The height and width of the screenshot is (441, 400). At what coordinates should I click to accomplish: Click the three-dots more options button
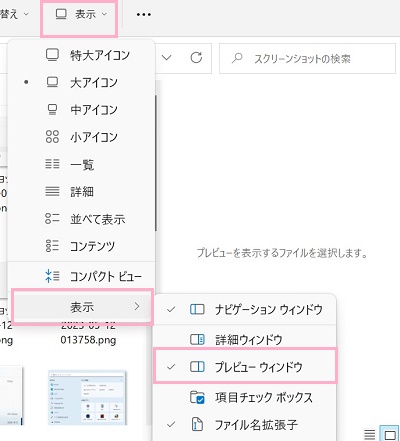(144, 15)
